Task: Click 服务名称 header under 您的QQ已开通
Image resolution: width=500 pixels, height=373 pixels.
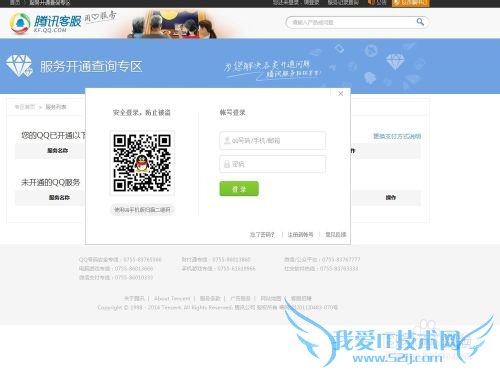Action: (x=58, y=151)
